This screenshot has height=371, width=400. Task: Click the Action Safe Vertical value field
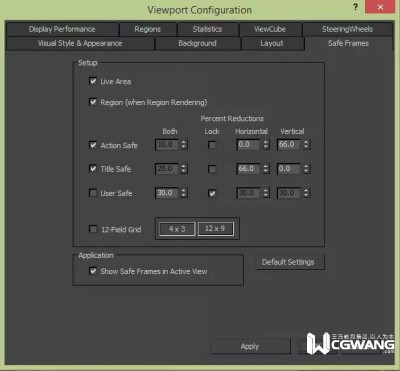(x=289, y=144)
